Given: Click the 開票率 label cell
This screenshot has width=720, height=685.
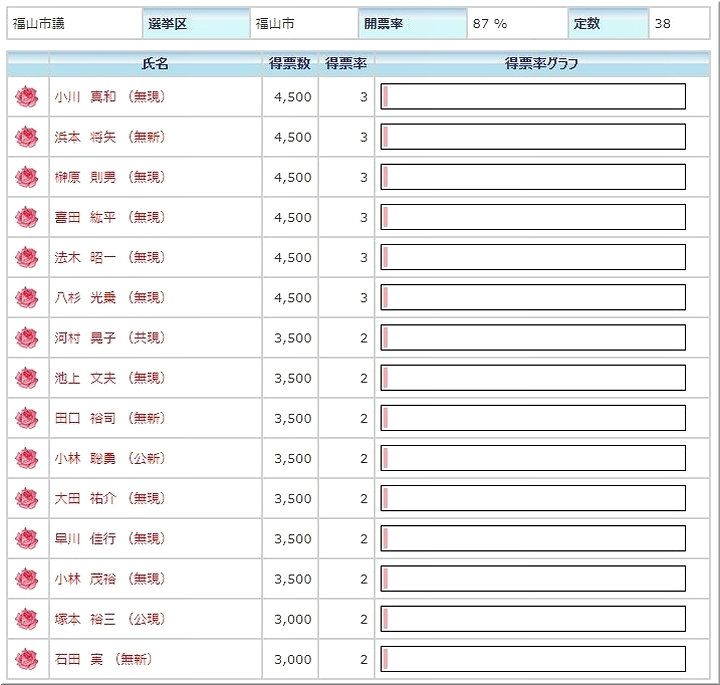Looking at the screenshot, I should click(412, 23).
